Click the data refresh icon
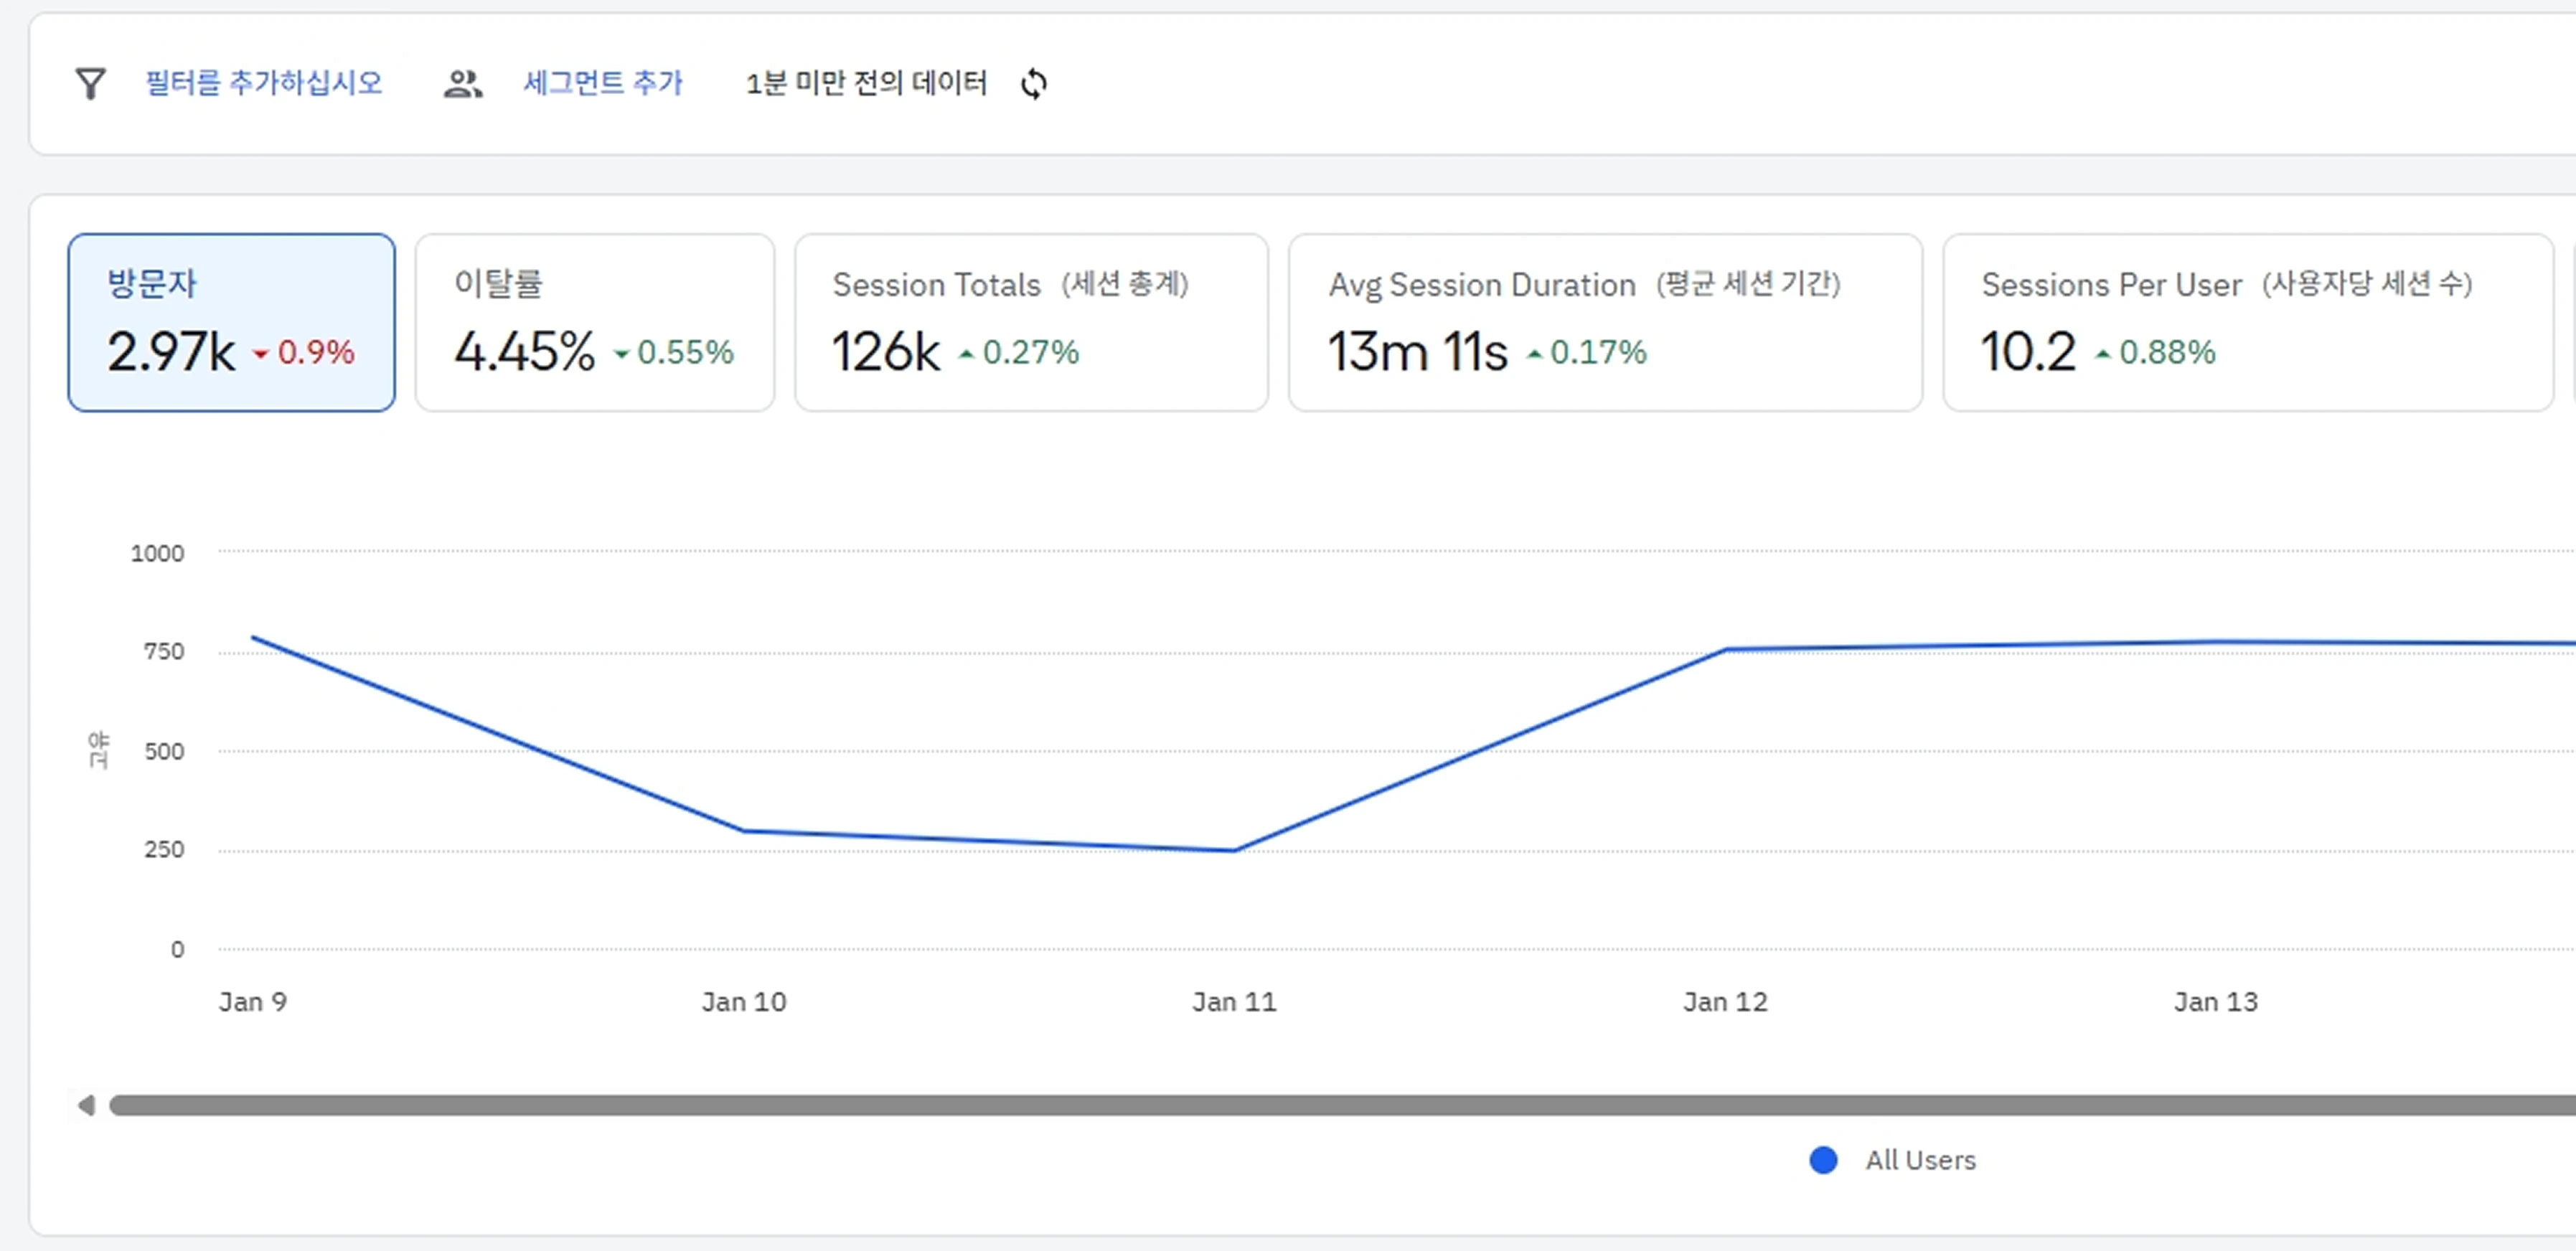This screenshot has height=1251, width=2576. coord(1035,84)
